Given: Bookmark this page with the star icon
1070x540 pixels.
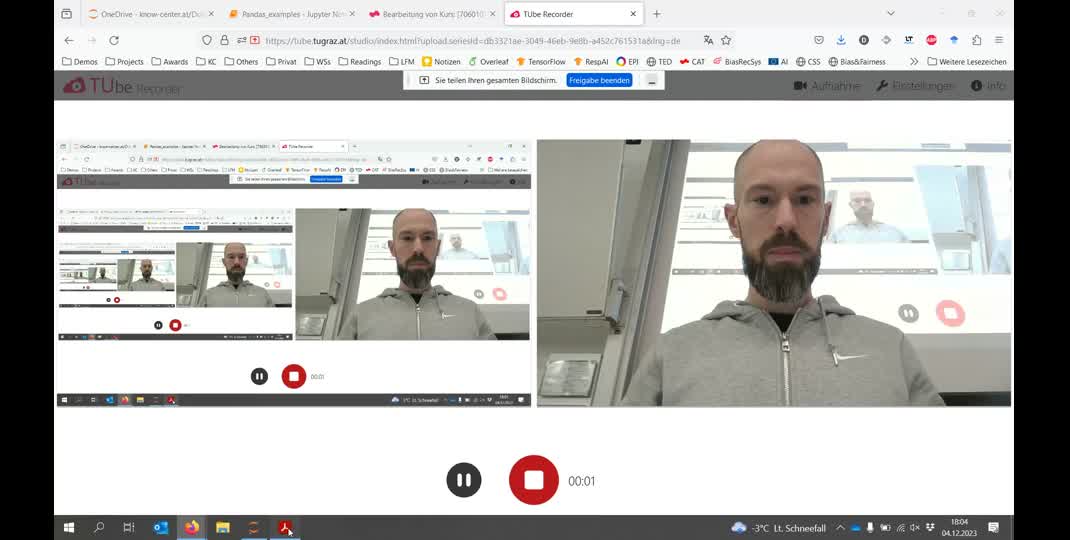Looking at the screenshot, I should 726,40.
